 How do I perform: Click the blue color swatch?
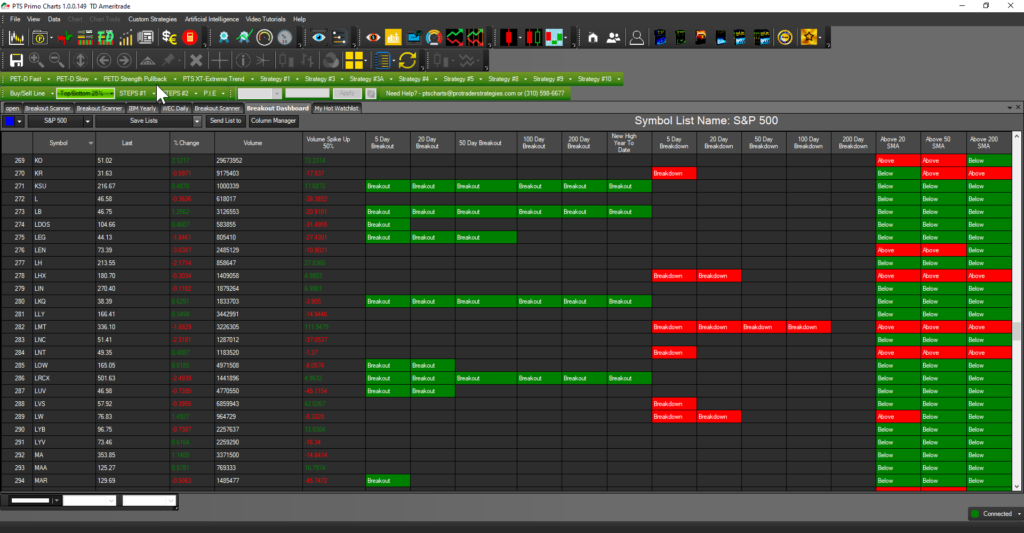pos(10,121)
